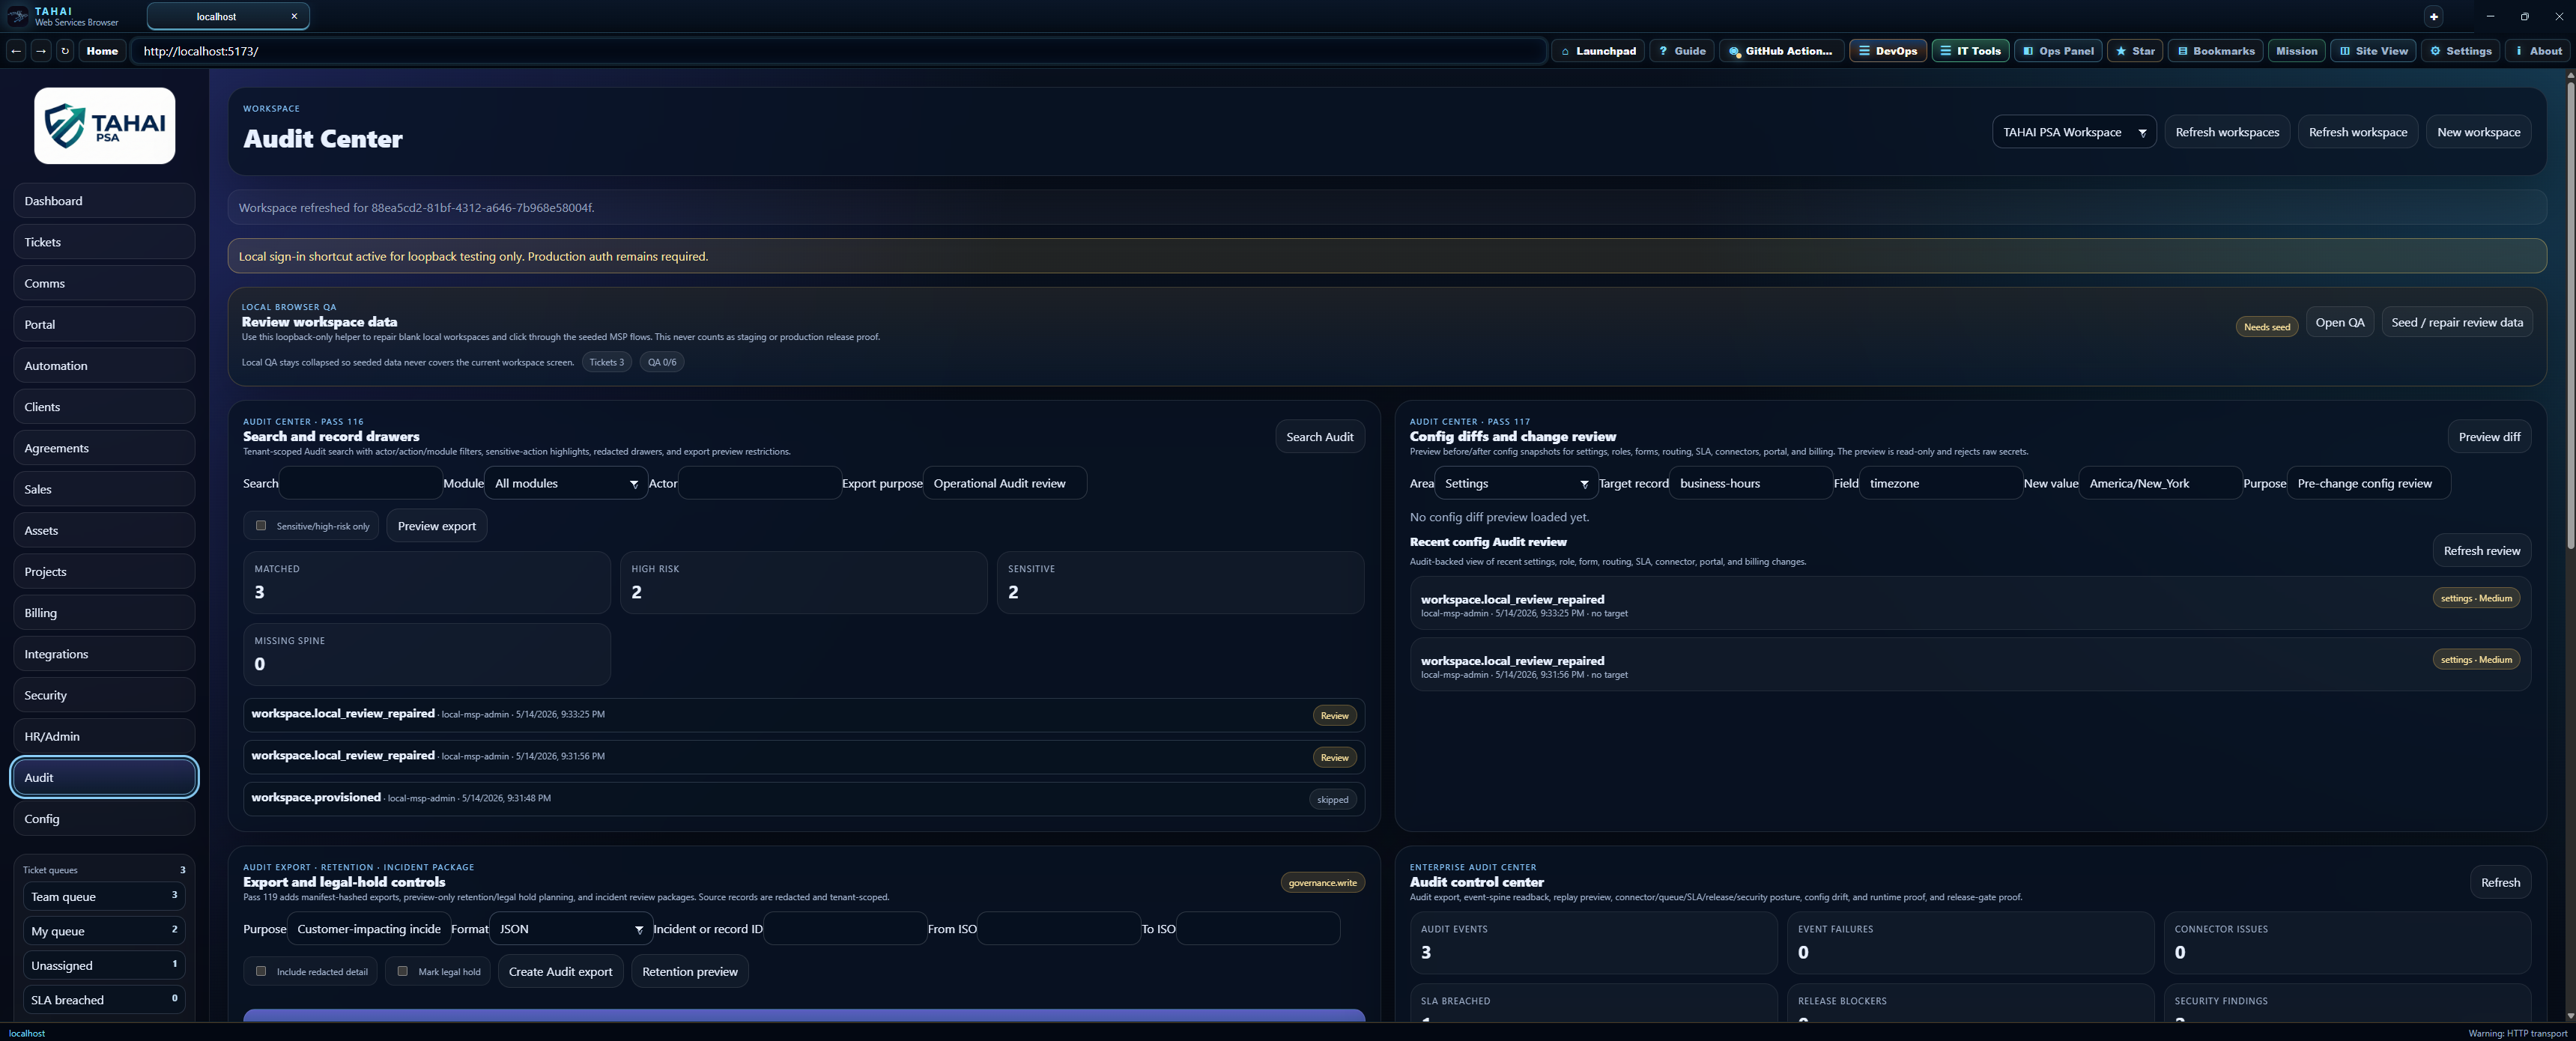Click the Open QA button
Viewport: 2576px width, 1041px height.
[x=2340, y=322]
